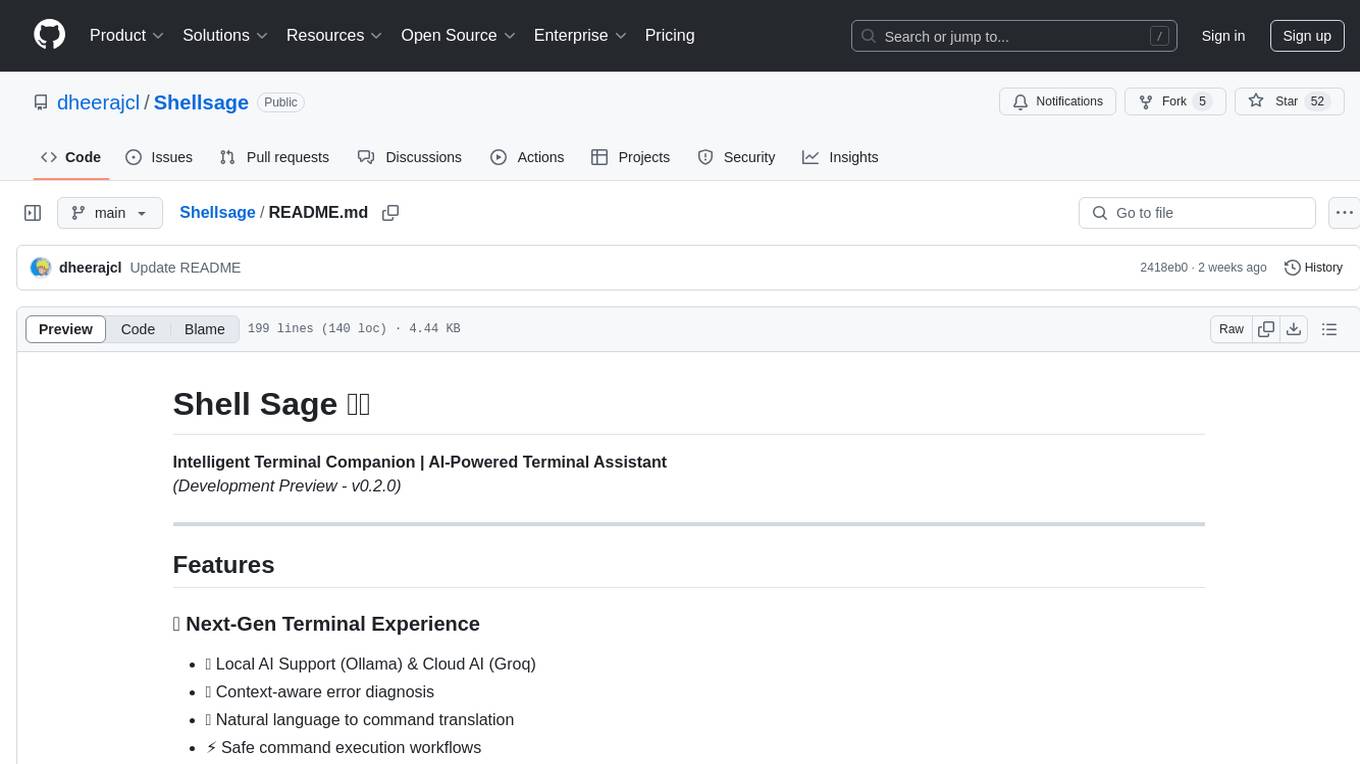Viewport: 1360px width, 764px height.
Task: Select the Preview view
Action: 66,329
